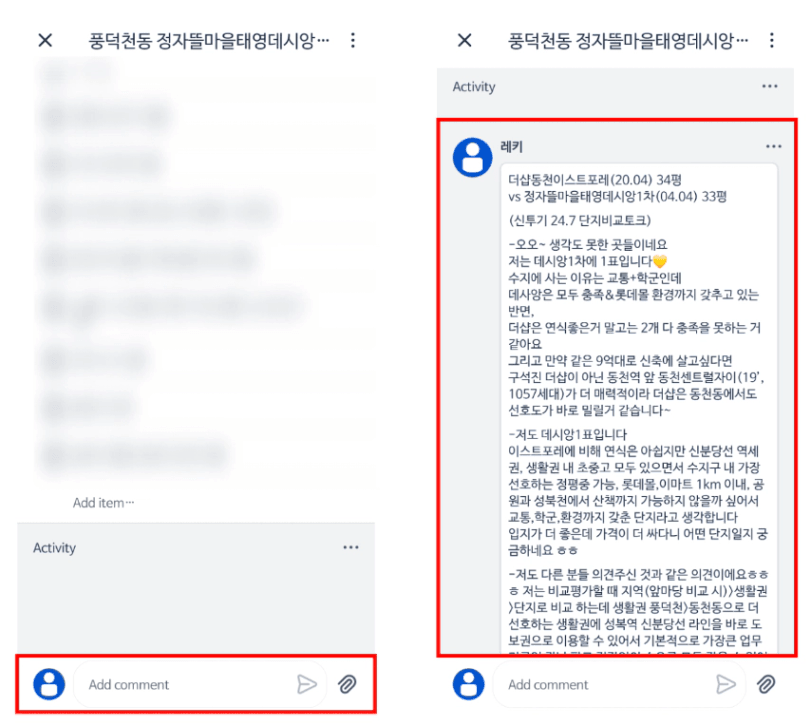Open the vertical three-dot menu on left card
The width and height of the screenshot is (811, 726).
(353, 40)
